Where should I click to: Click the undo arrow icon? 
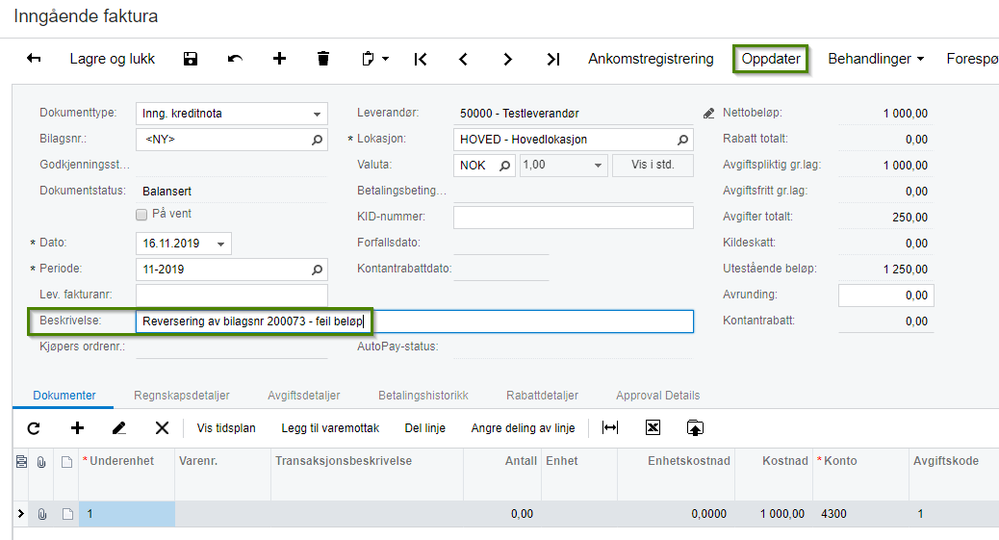(x=235, y=59)
